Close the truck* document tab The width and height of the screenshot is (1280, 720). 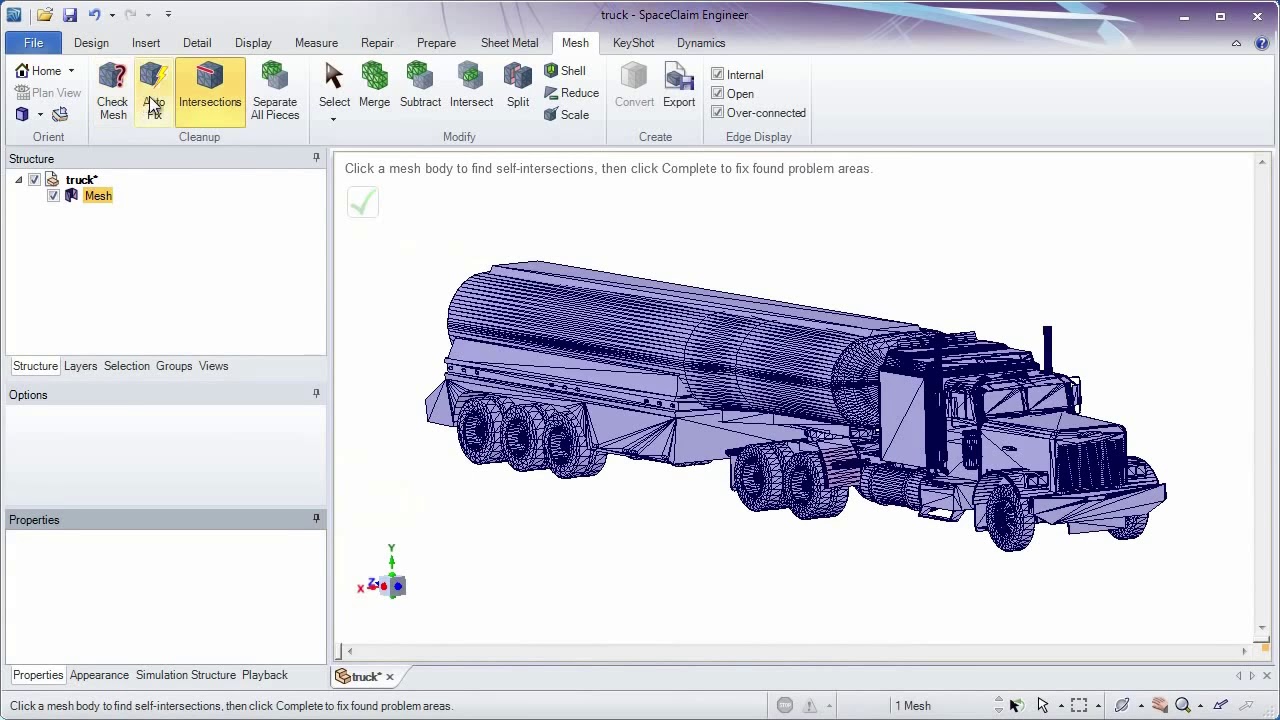390,677
